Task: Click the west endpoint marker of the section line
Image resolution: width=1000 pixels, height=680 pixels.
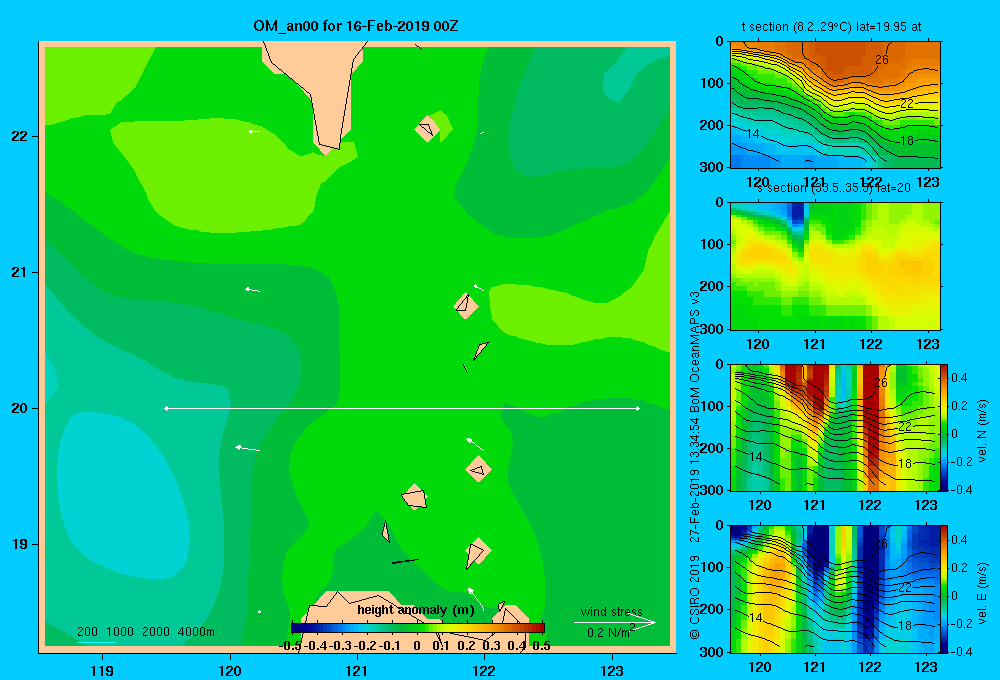Action: pos(166,408)
